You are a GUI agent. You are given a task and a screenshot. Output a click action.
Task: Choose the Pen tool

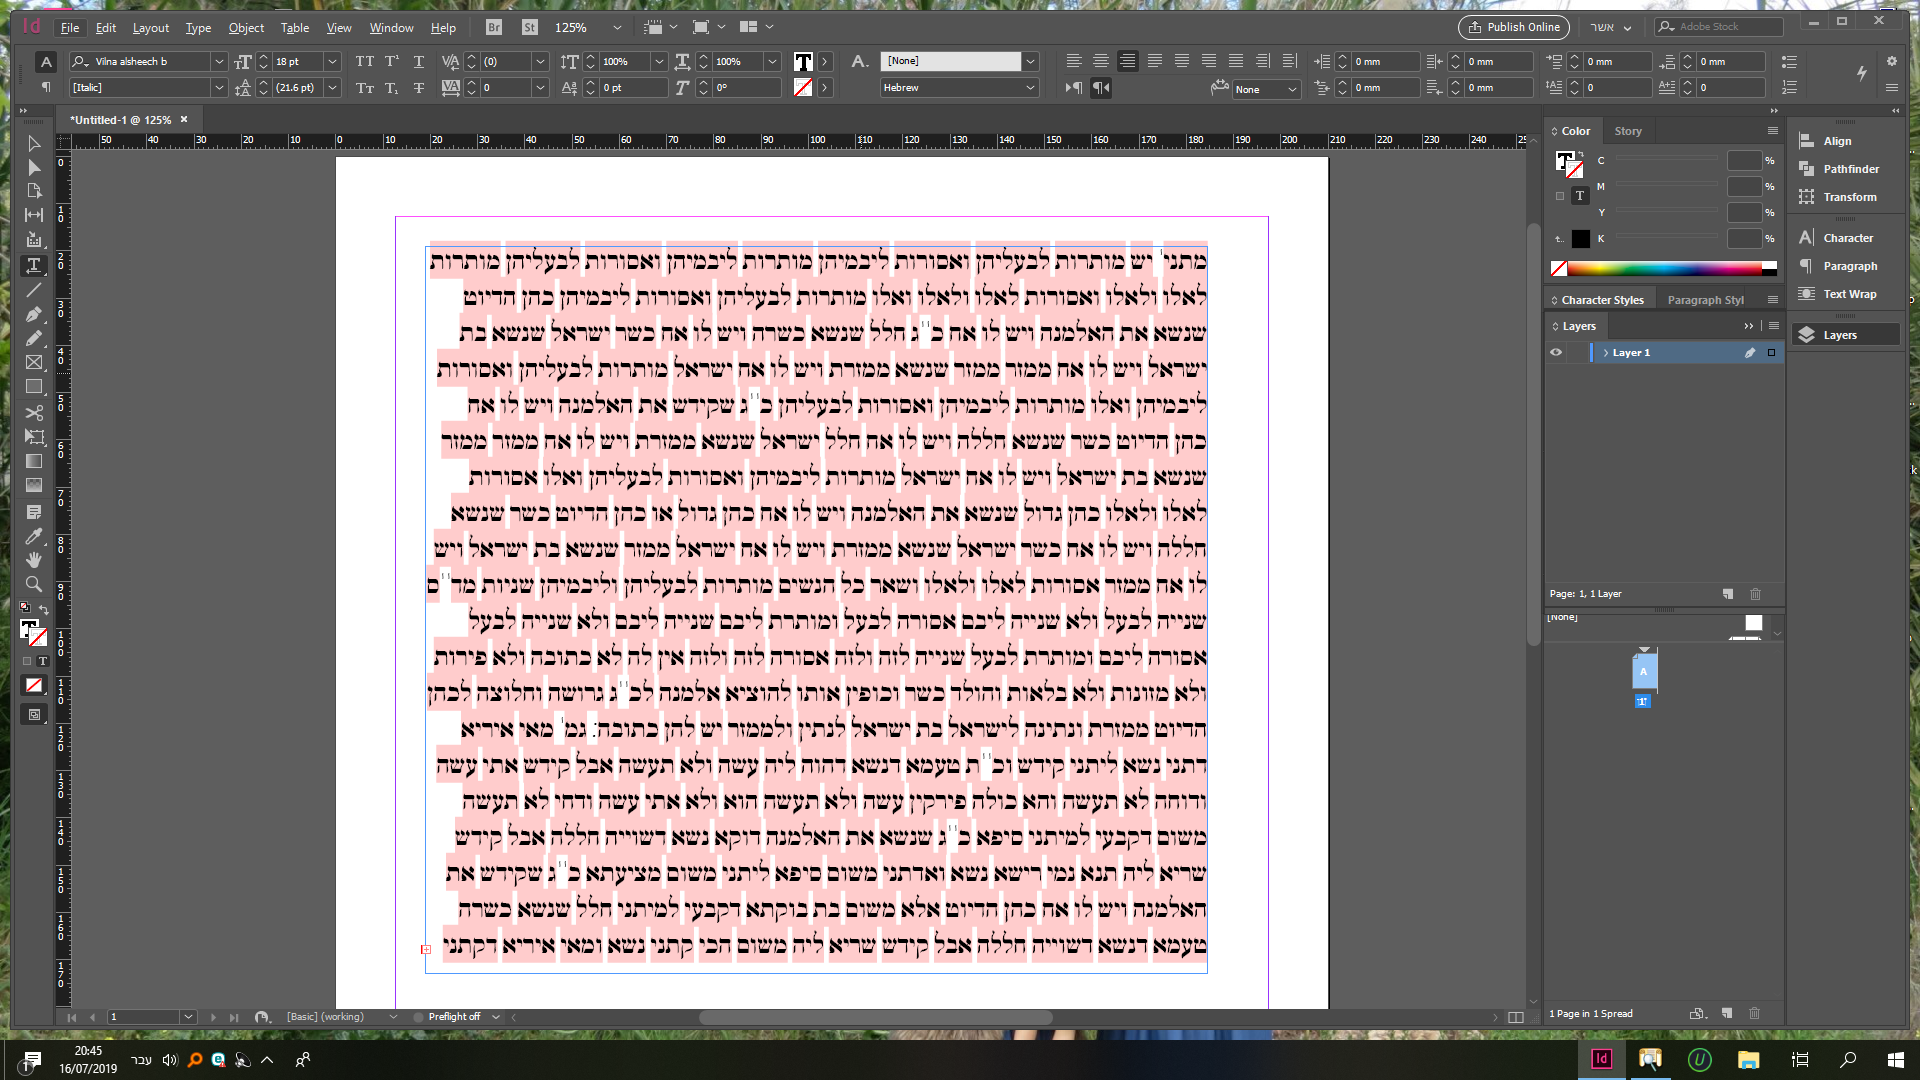34,313
